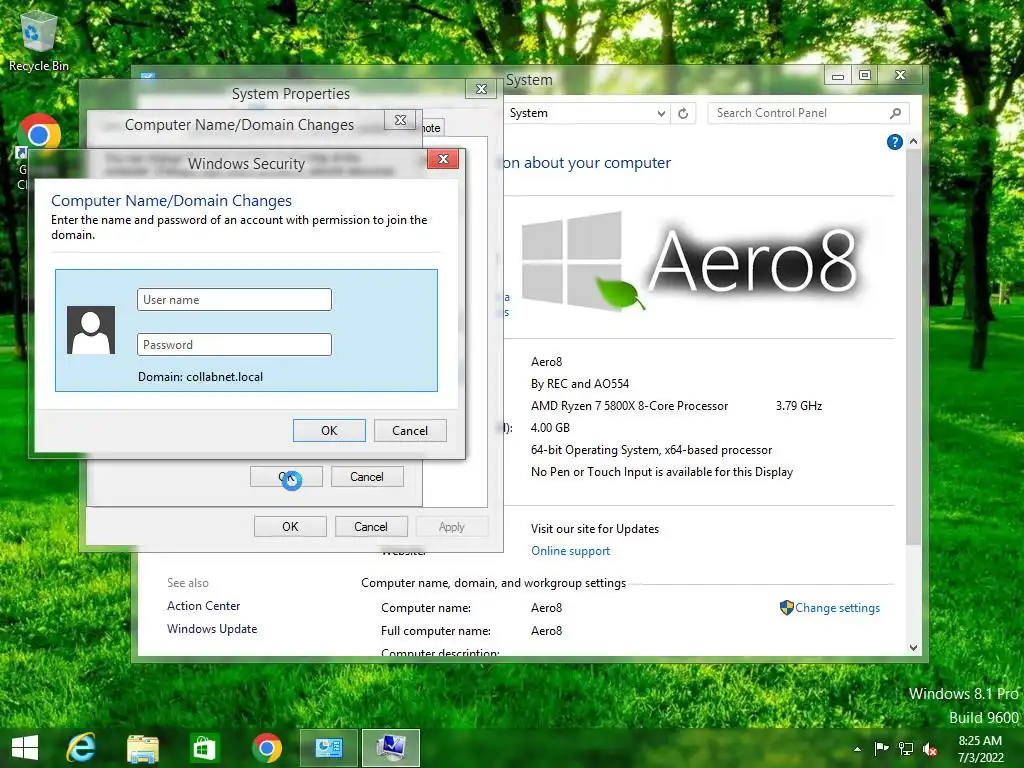Click the search magnifier in Control Panel
Viewport: 1024px width, 768px height.
coord(895,113)
